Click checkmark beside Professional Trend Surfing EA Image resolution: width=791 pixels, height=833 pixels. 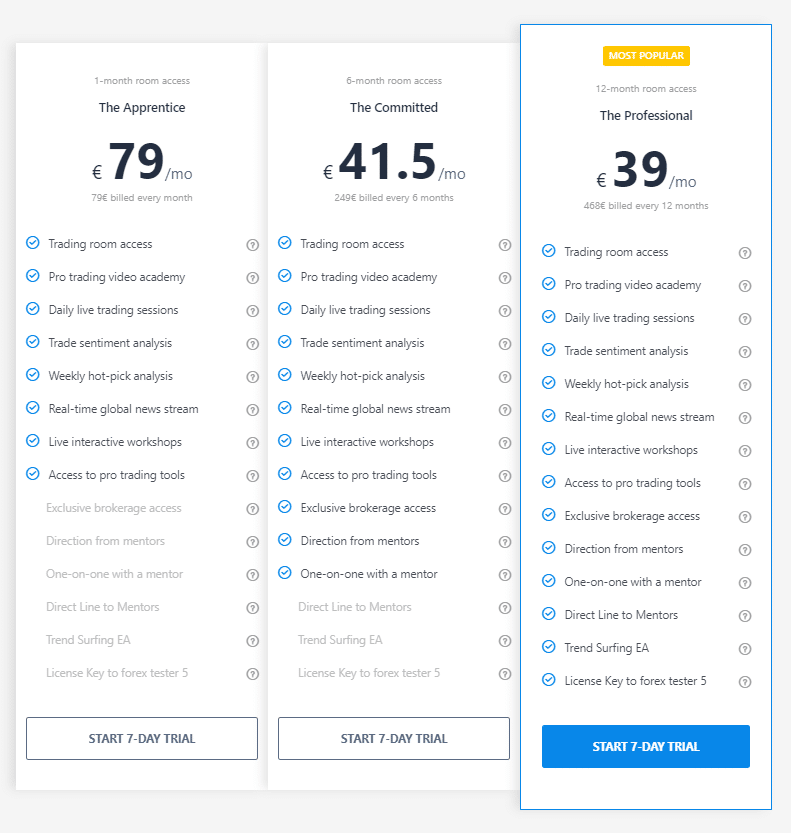click(548, 647)
